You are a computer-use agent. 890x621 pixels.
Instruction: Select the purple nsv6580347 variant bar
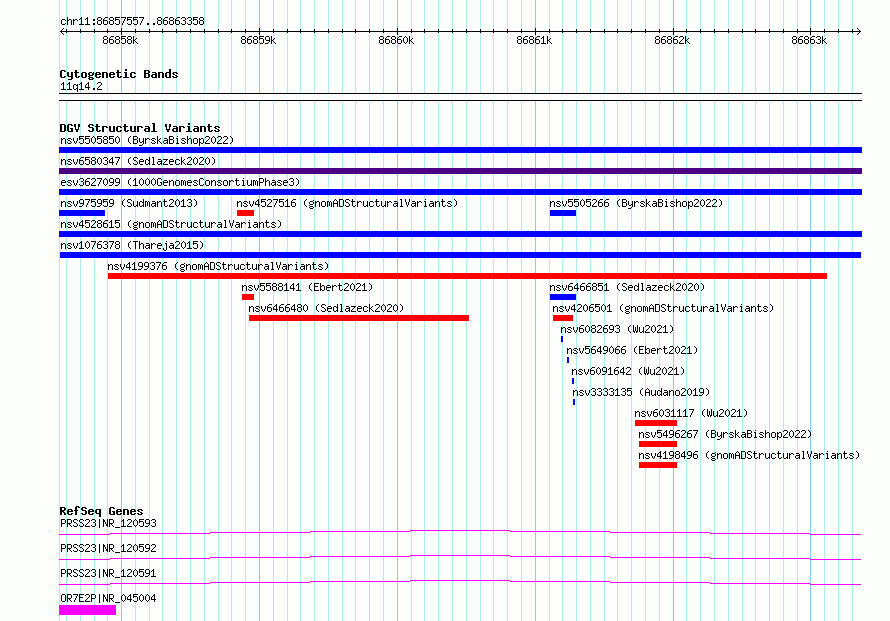(460, 171)
